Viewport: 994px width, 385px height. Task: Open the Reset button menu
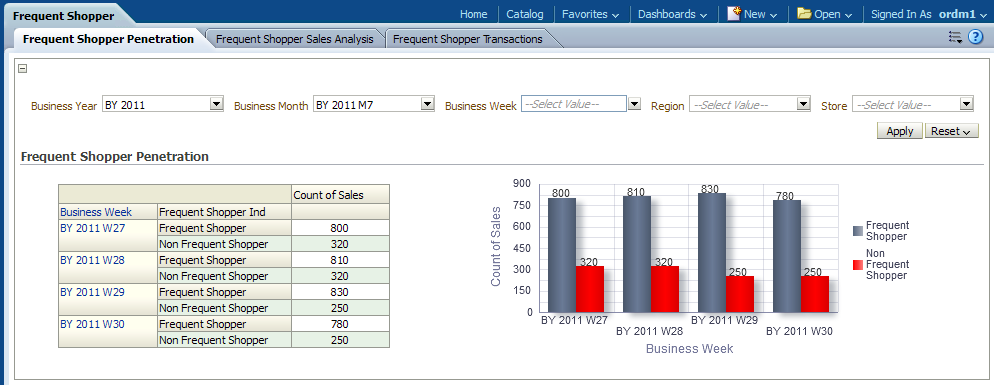coord(952,131)
